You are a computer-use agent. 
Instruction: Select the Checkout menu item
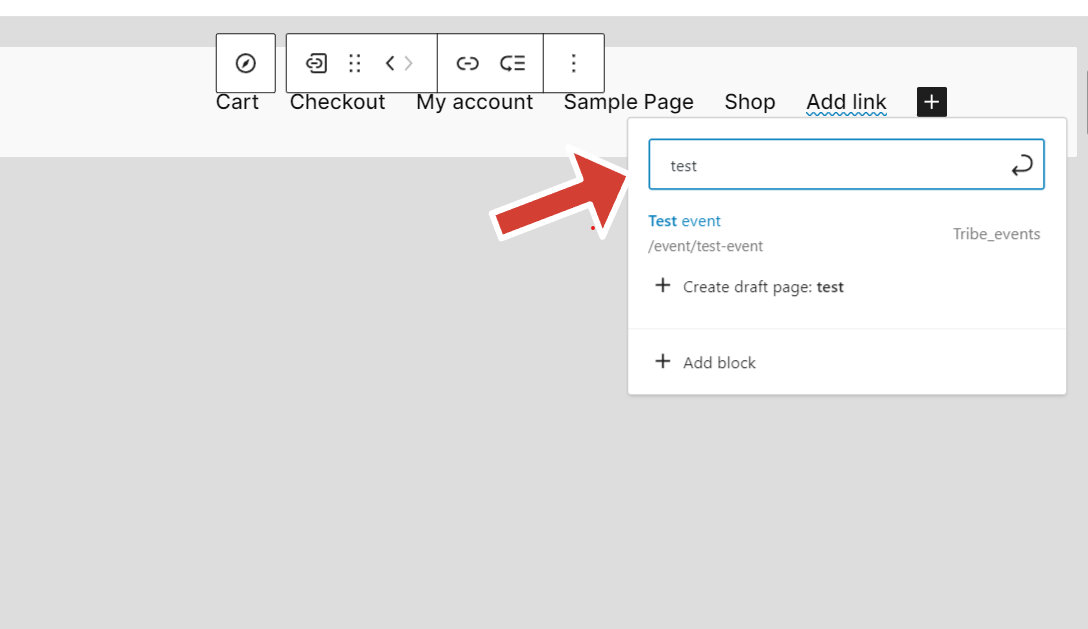337,102
